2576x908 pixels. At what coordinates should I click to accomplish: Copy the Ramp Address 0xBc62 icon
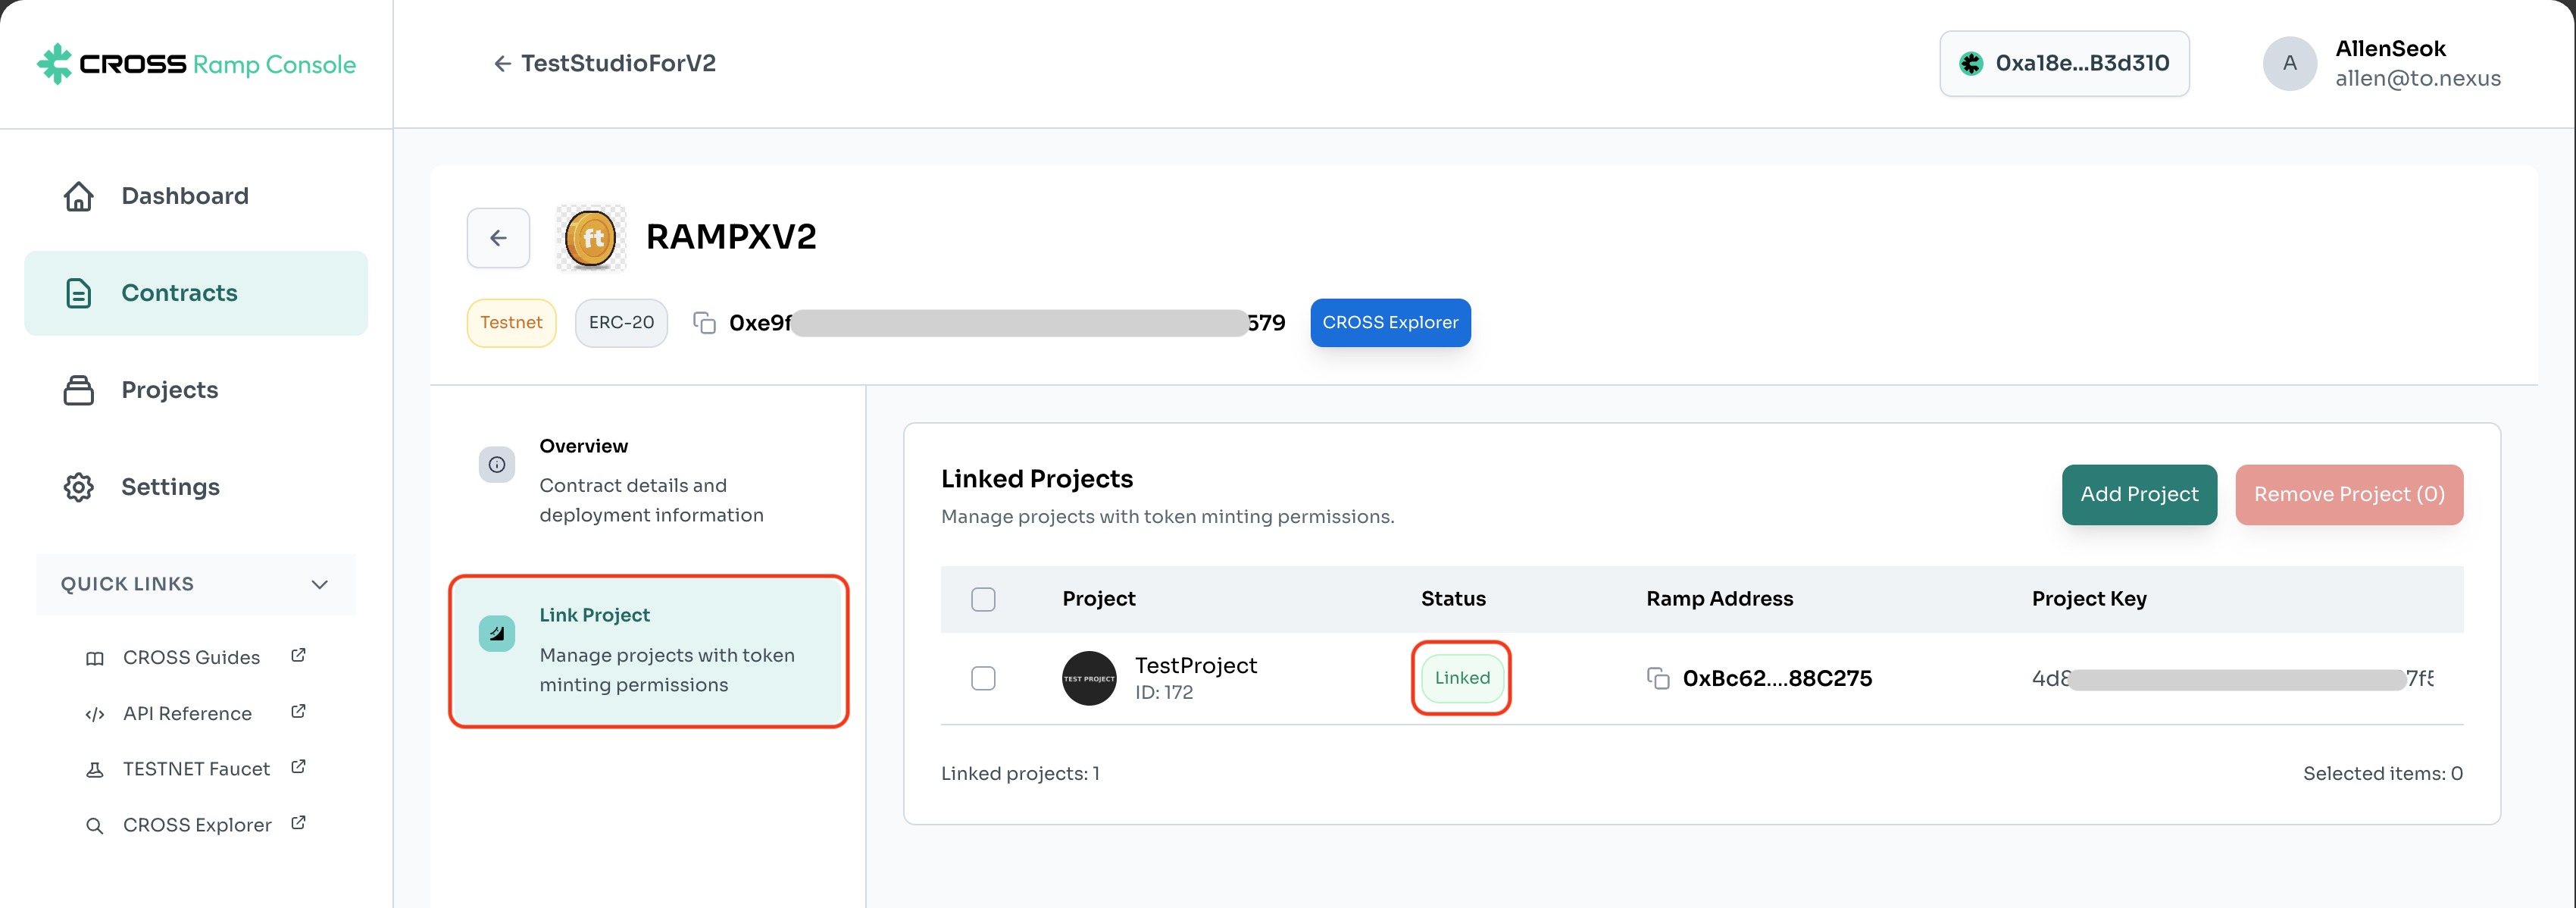pos(1657,678)
